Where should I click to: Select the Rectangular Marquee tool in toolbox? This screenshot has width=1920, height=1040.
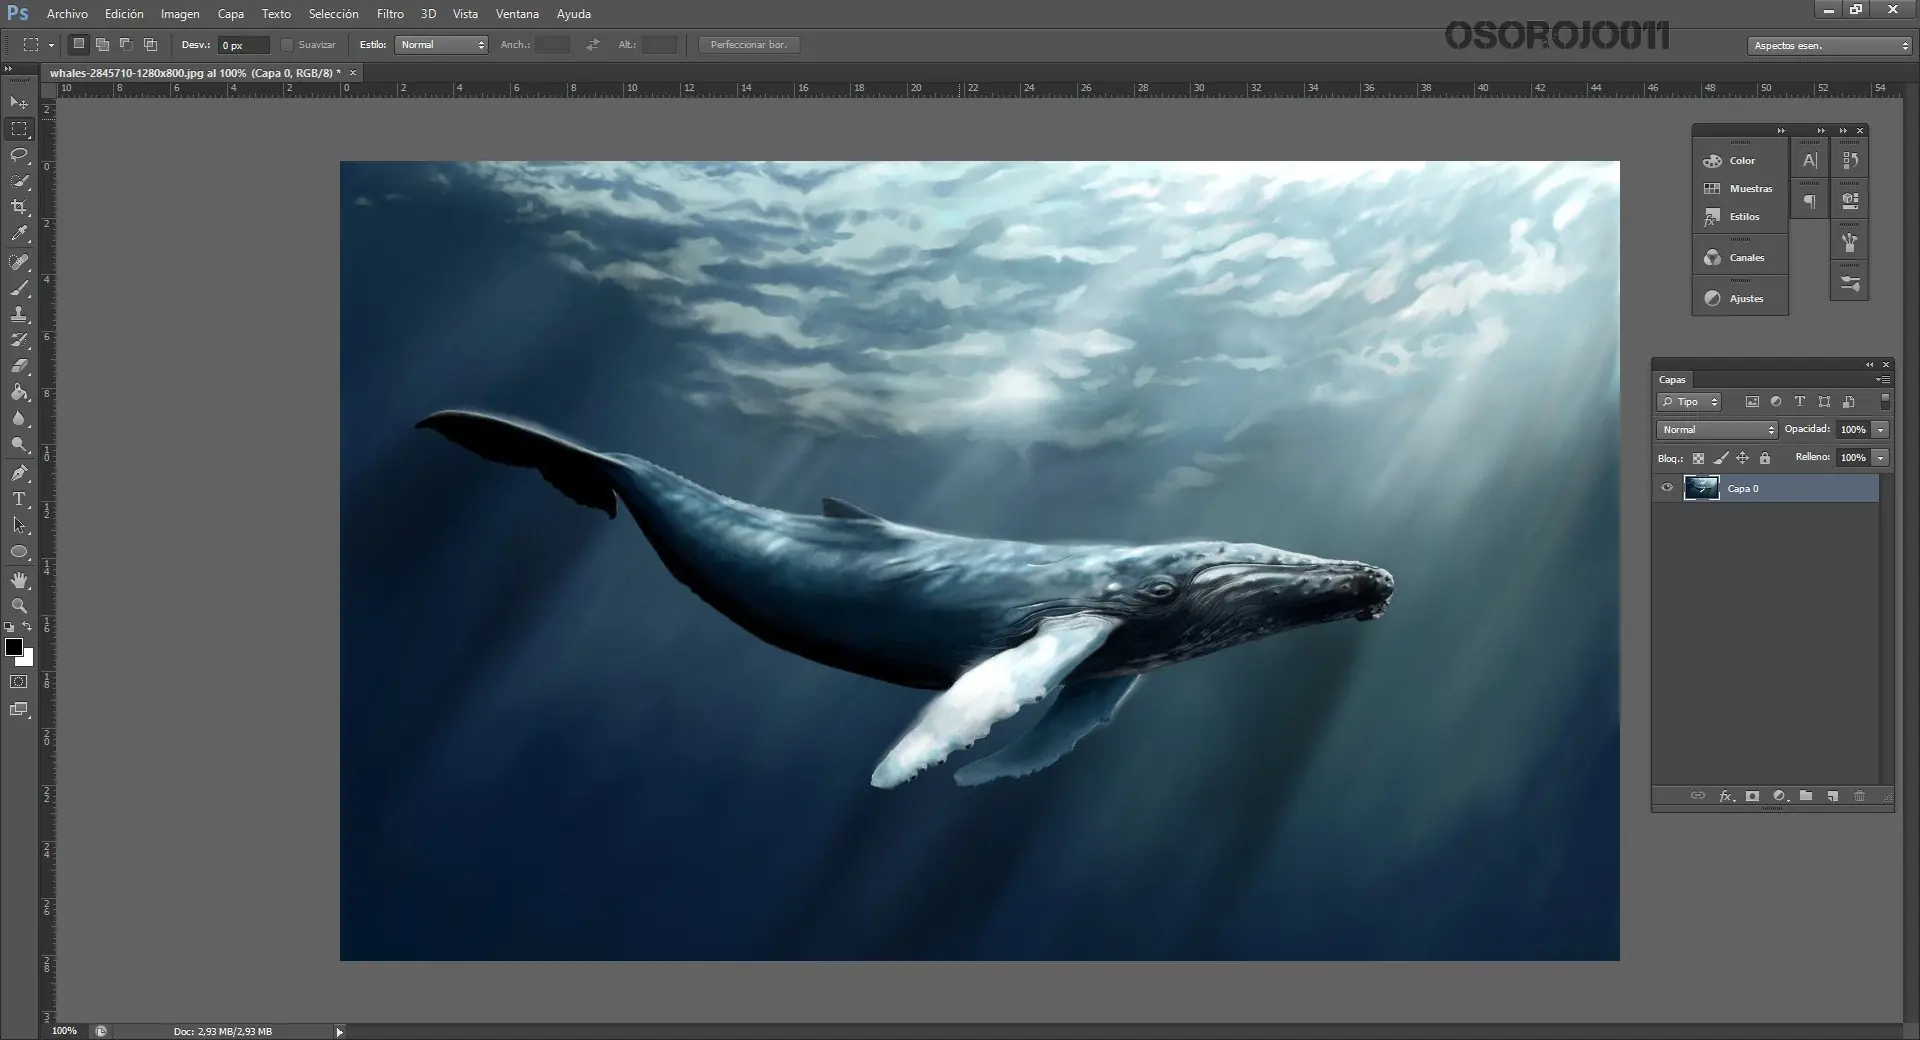click(x=19, y=129)
